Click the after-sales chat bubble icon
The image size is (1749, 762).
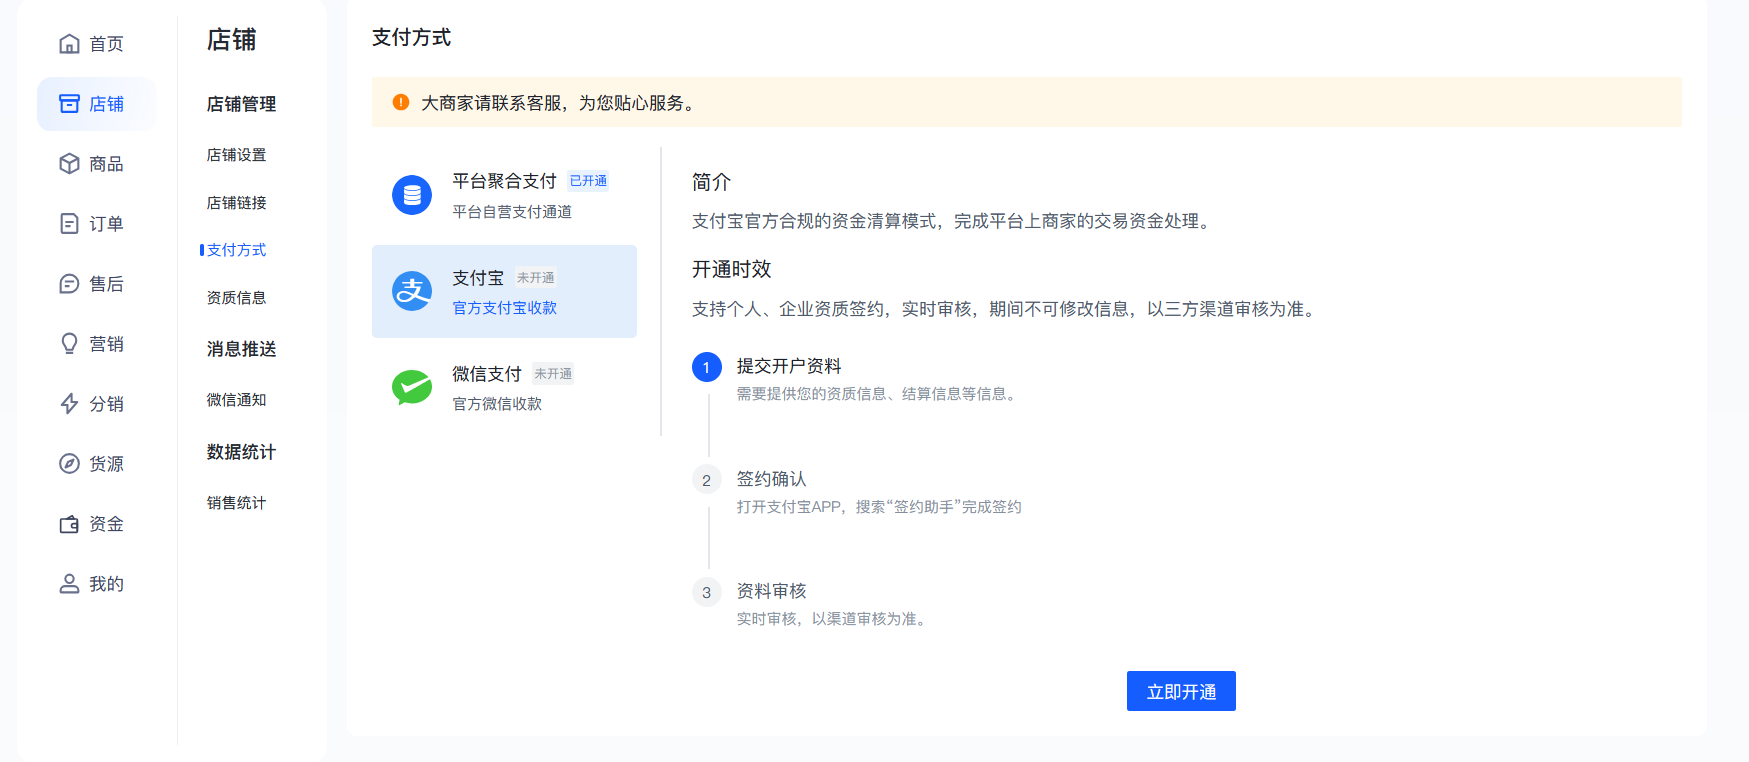tap(69, 284)
